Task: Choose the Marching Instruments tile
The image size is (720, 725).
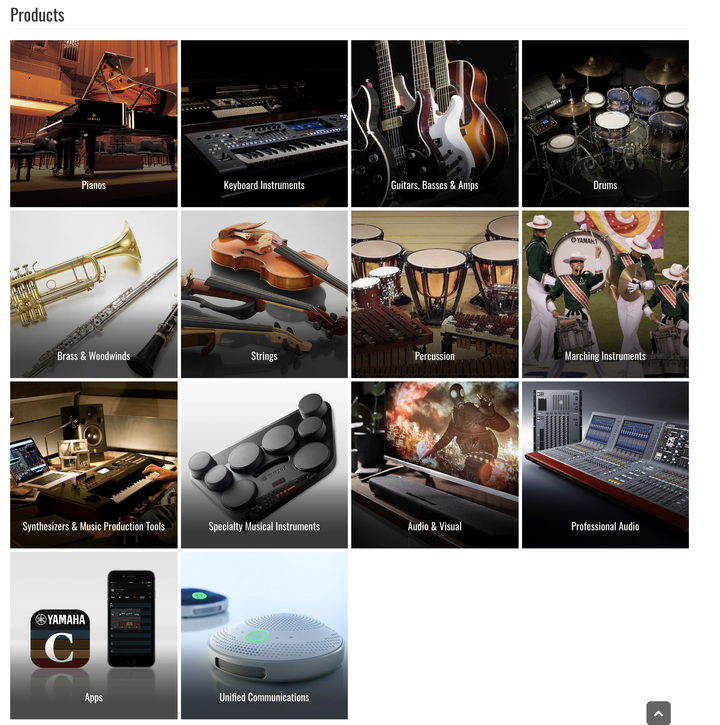Action: [x=605, y=294]
